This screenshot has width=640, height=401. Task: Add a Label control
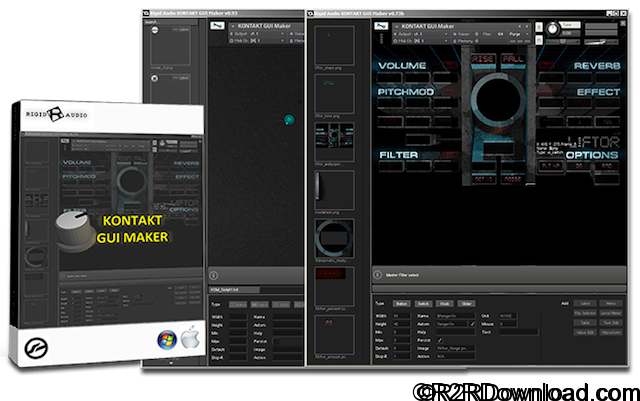pos(585,303)
